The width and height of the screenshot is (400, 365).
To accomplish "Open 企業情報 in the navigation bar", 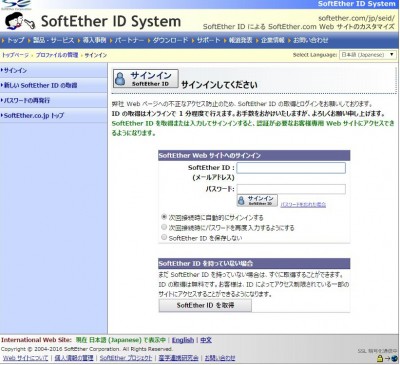I will click(x=273, y=40).
